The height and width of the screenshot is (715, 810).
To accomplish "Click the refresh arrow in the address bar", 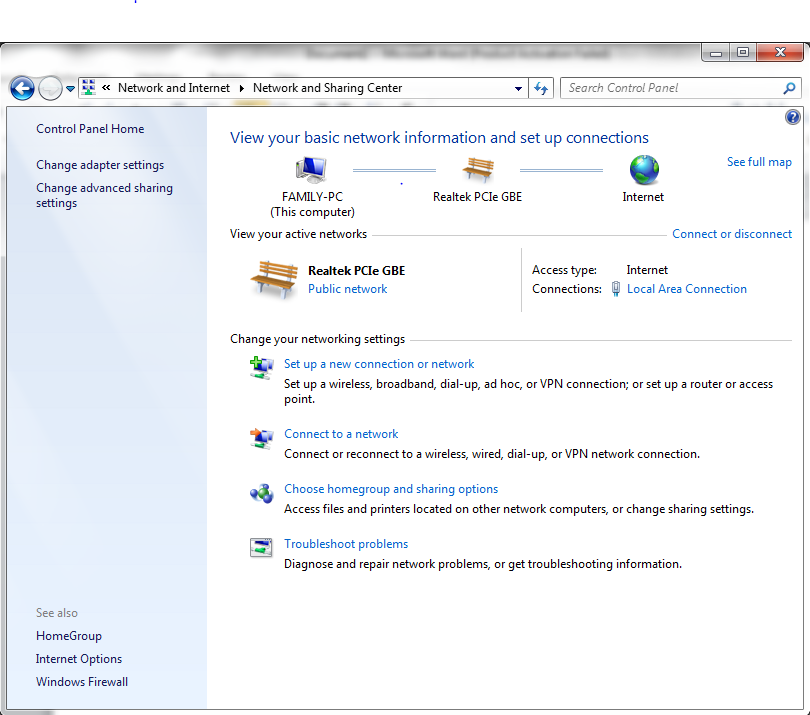I will [x=541, y=88].
